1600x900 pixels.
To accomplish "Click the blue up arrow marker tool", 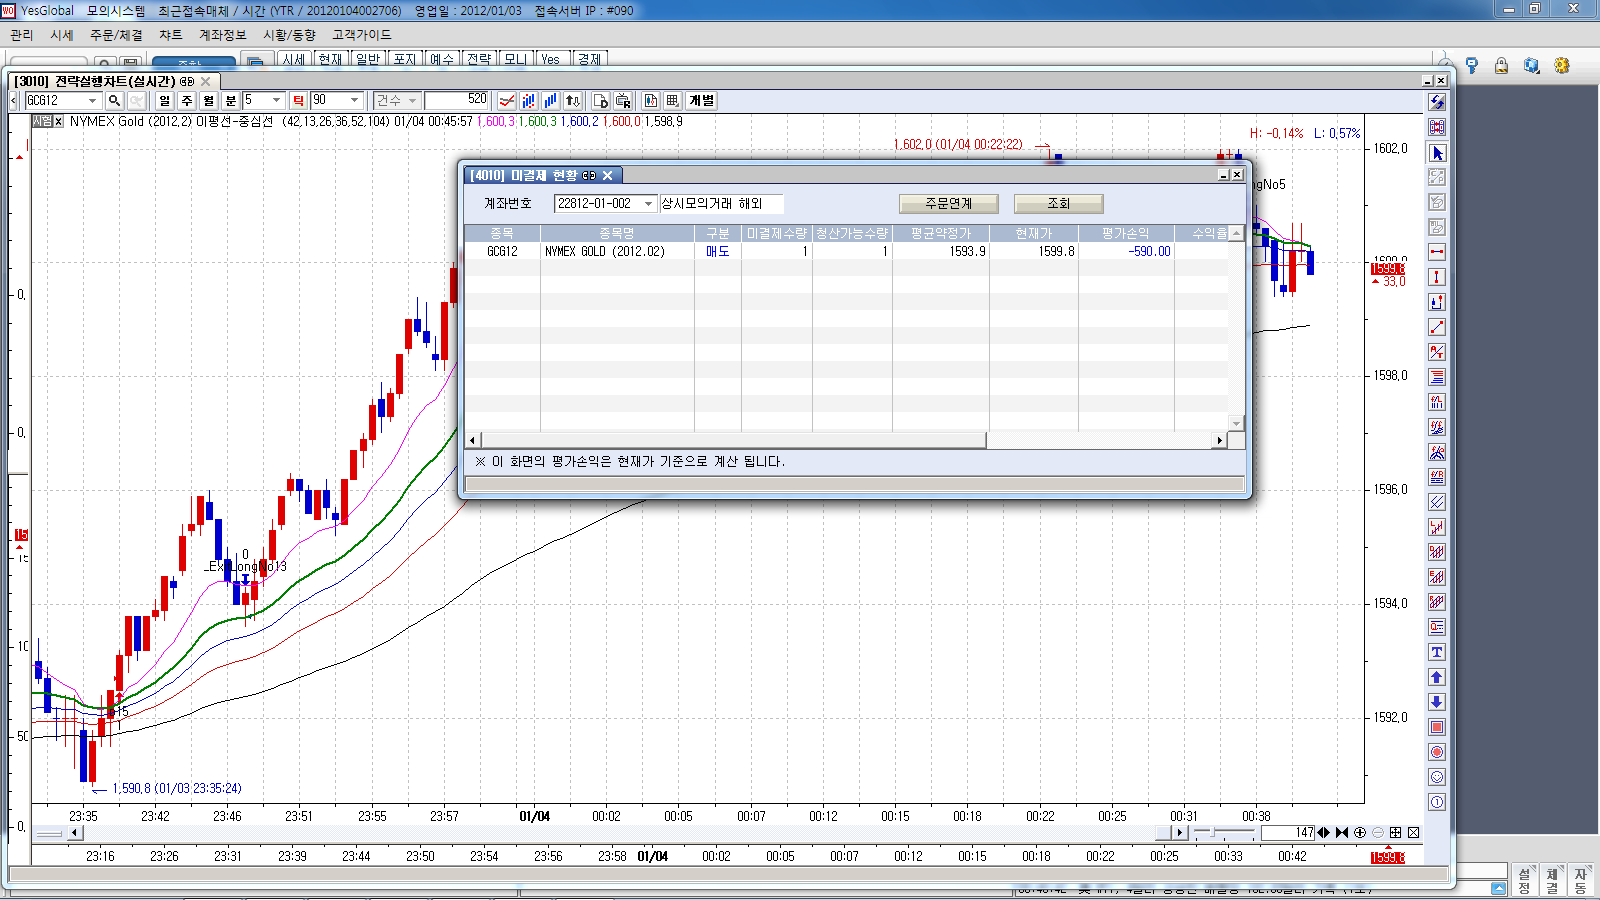I will tap(1437, 677).
